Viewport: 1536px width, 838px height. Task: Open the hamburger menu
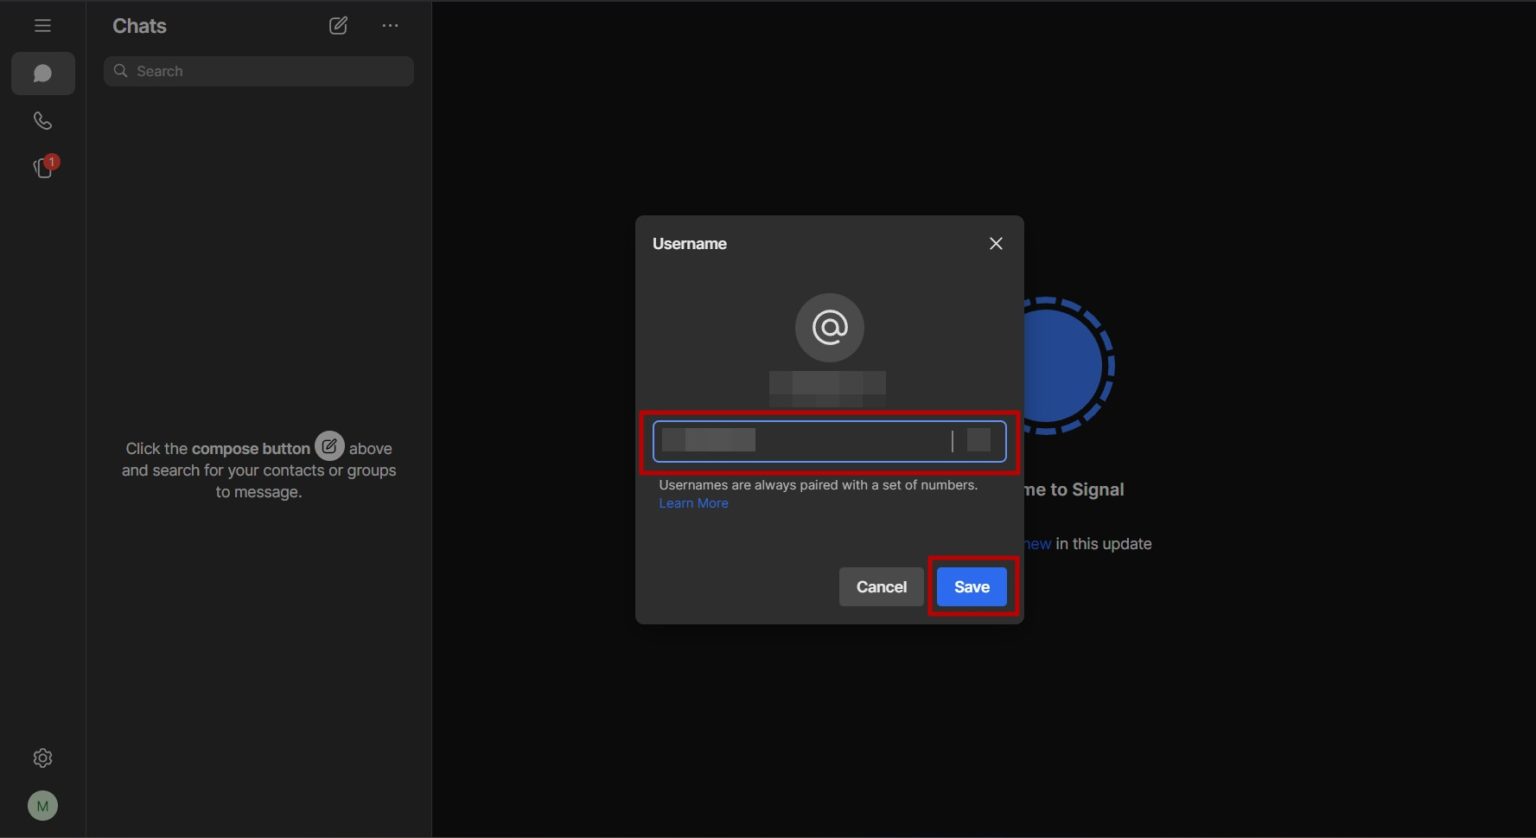tap(42, 25)
